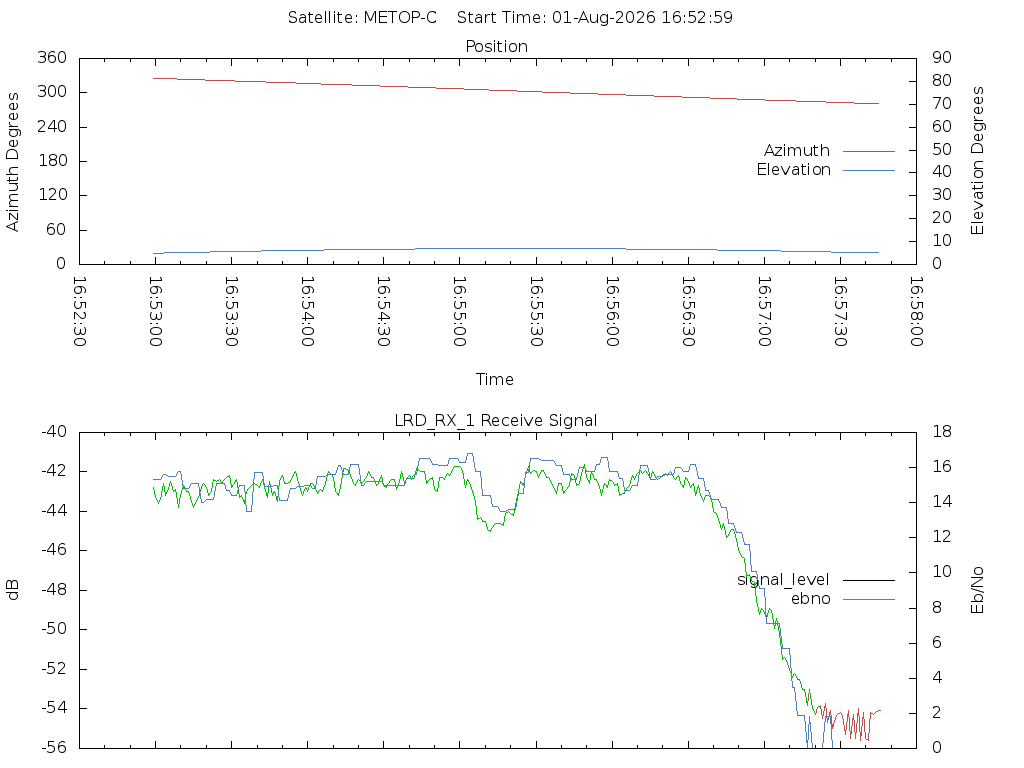This screenshot has width=1024, height=768.
Task: Click the 120 azimuth axis value
Action: (x=52, y=195)
